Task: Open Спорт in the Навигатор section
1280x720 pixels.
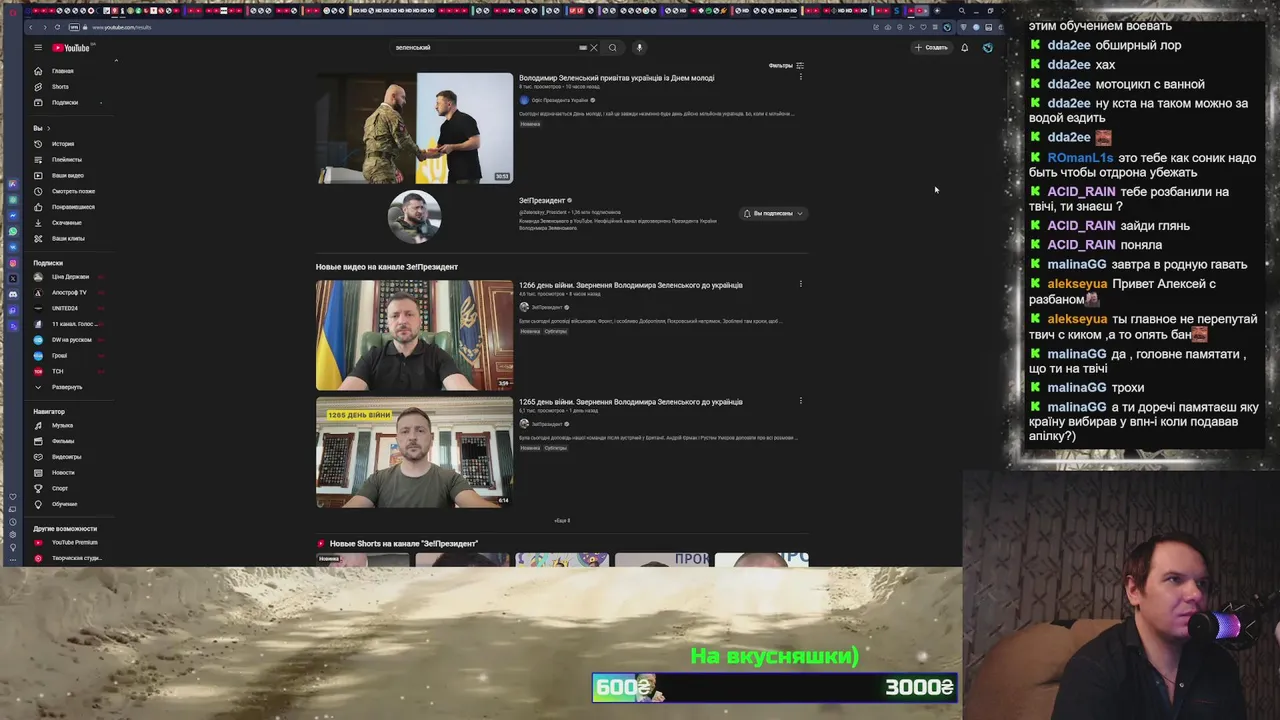Action: coord(60,488)
